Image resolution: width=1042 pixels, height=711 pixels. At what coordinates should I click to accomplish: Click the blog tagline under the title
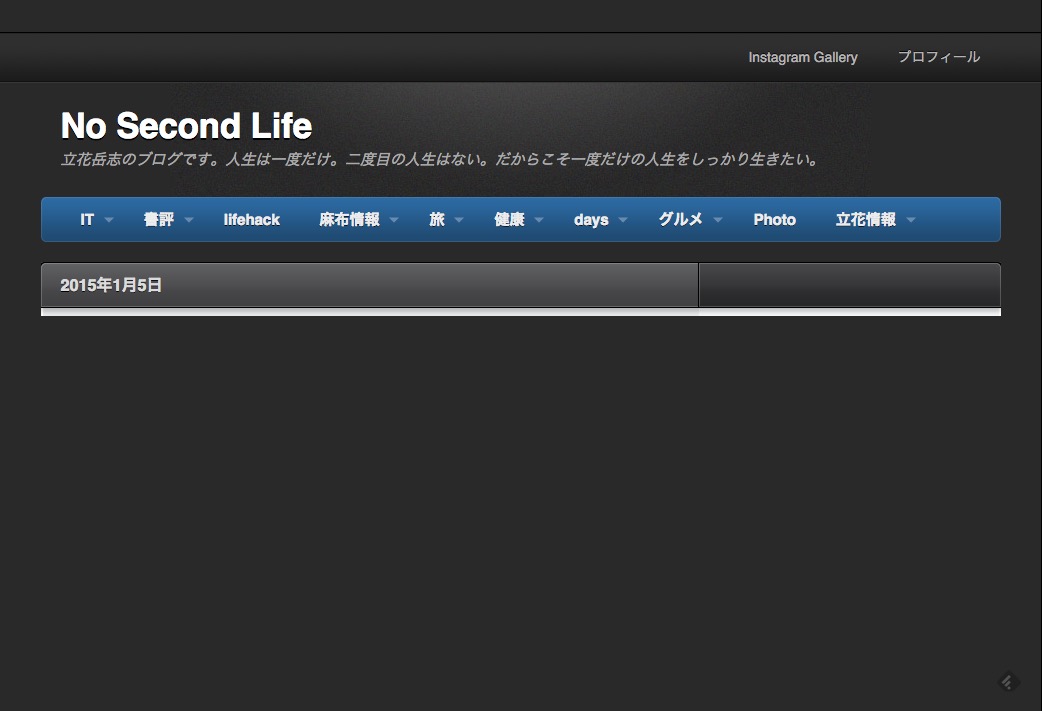coord(440,159)
